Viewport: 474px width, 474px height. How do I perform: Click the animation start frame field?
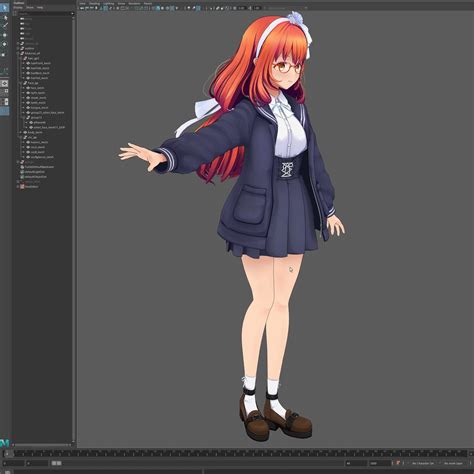pyautogui.click(x=13, y=463)
